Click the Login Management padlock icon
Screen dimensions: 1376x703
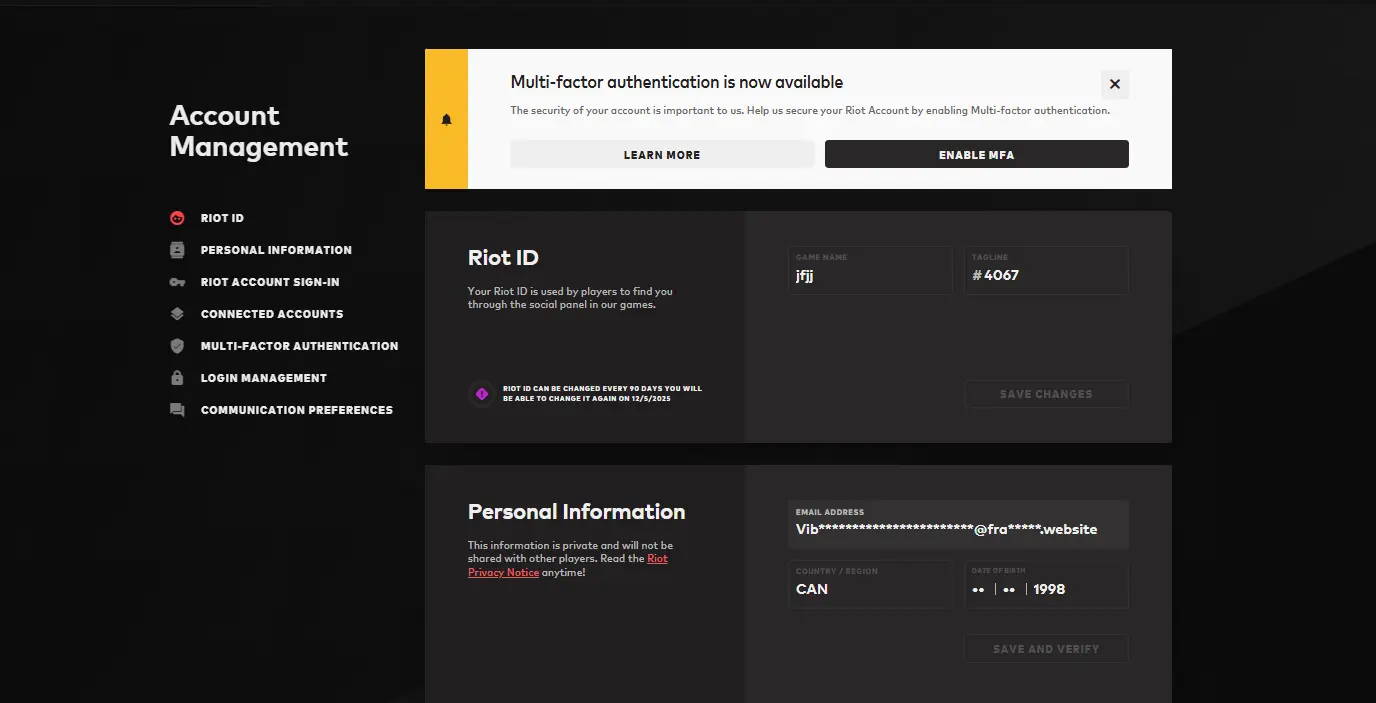pyautogui.click(x=177, y=378)
